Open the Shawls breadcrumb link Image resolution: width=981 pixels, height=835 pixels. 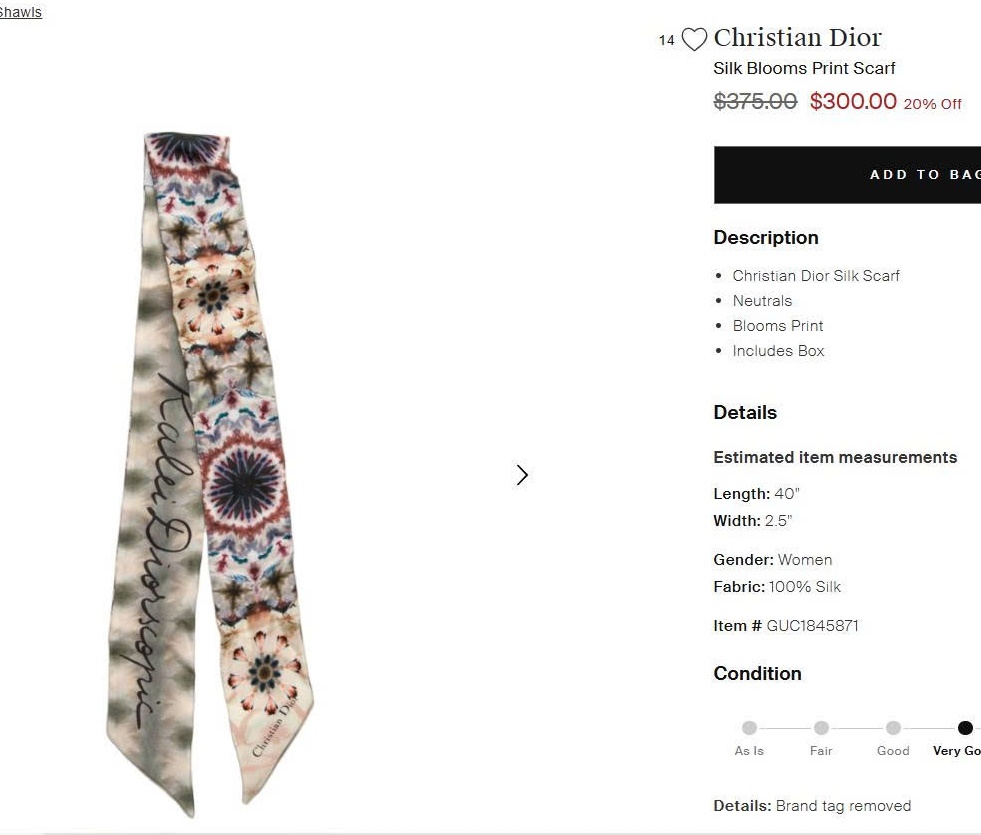tap(20, 12)
